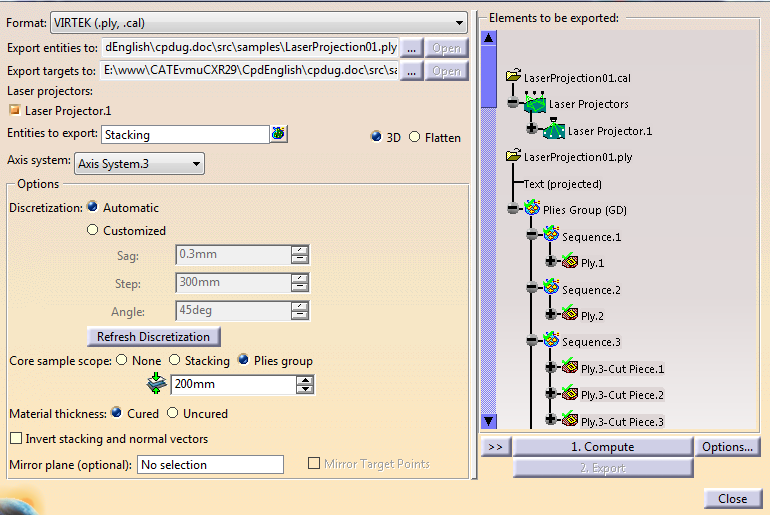This screenshot has height=515, width=770.
Task: Select the Laser Projectors node icon
Action: [535, 103]
